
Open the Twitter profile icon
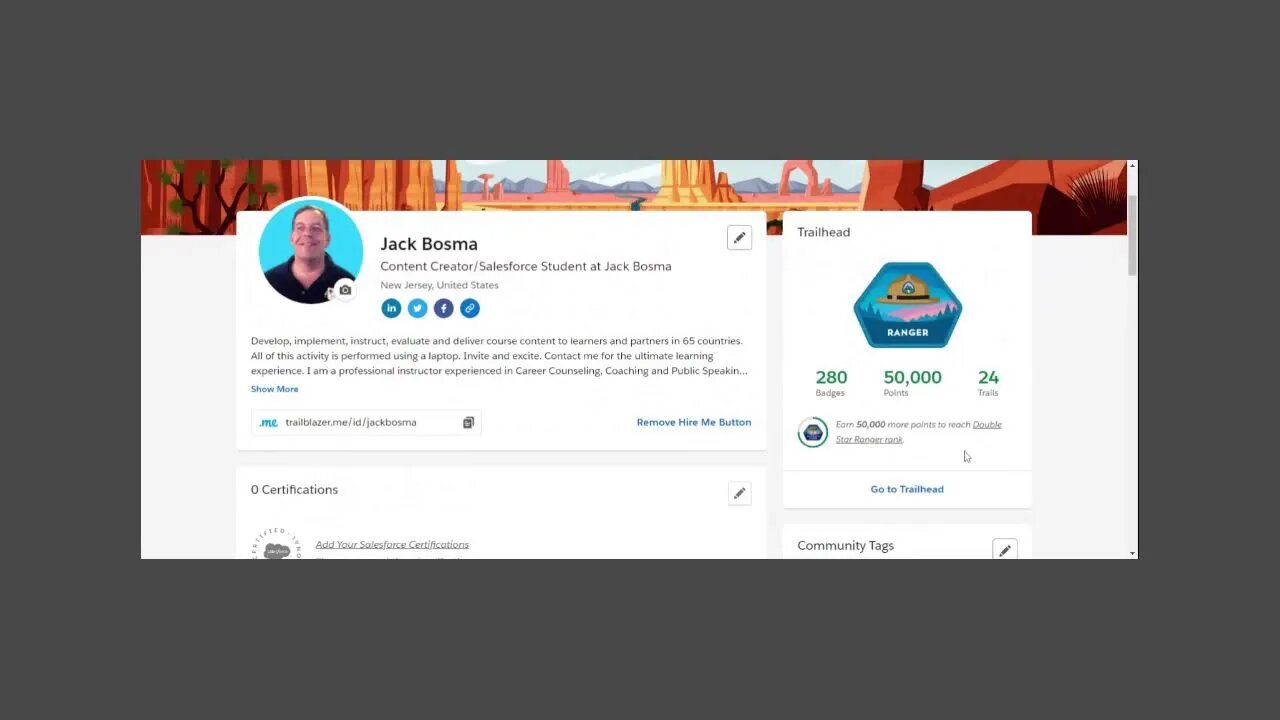coord(417,309)
